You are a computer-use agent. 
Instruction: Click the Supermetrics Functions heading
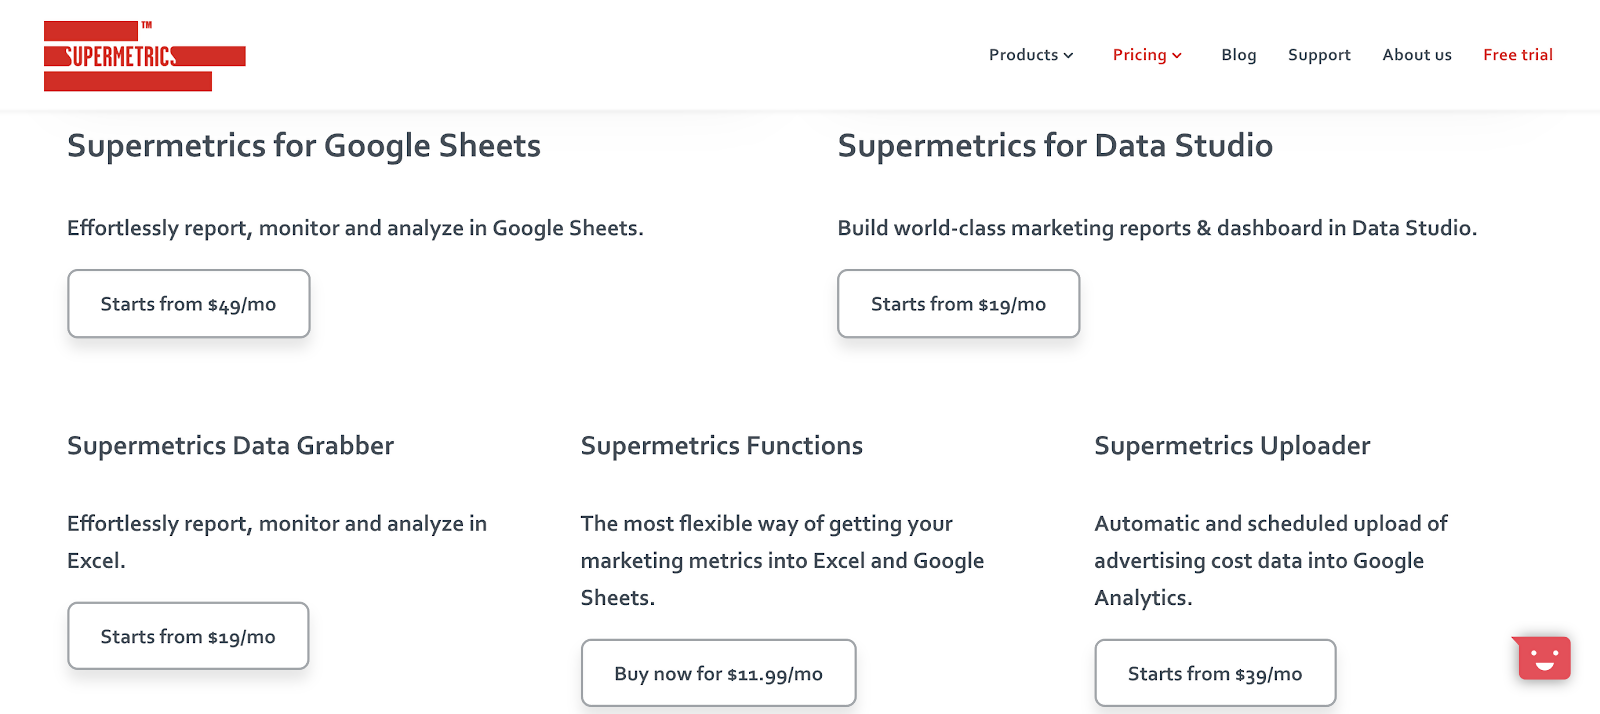click(x=722, y=446)
